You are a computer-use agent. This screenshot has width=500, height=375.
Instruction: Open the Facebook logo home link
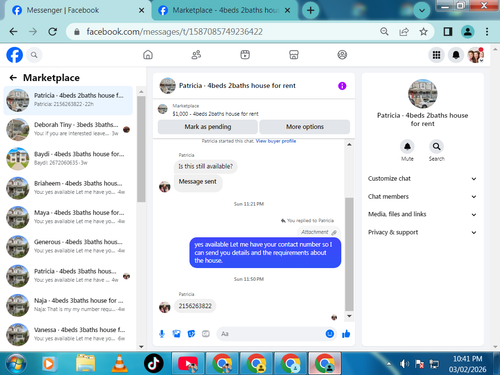pos(15,55)
